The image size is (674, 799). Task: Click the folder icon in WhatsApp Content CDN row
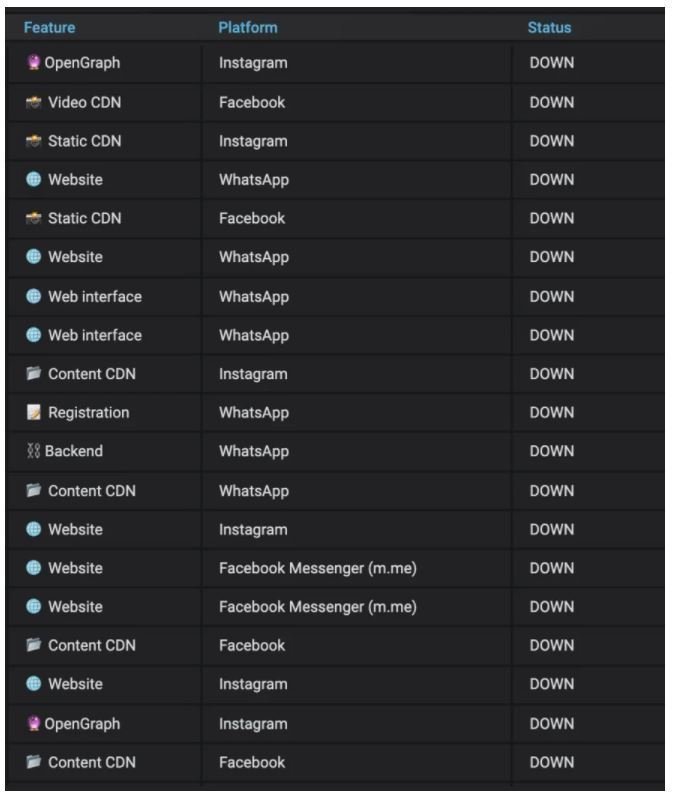34,490
